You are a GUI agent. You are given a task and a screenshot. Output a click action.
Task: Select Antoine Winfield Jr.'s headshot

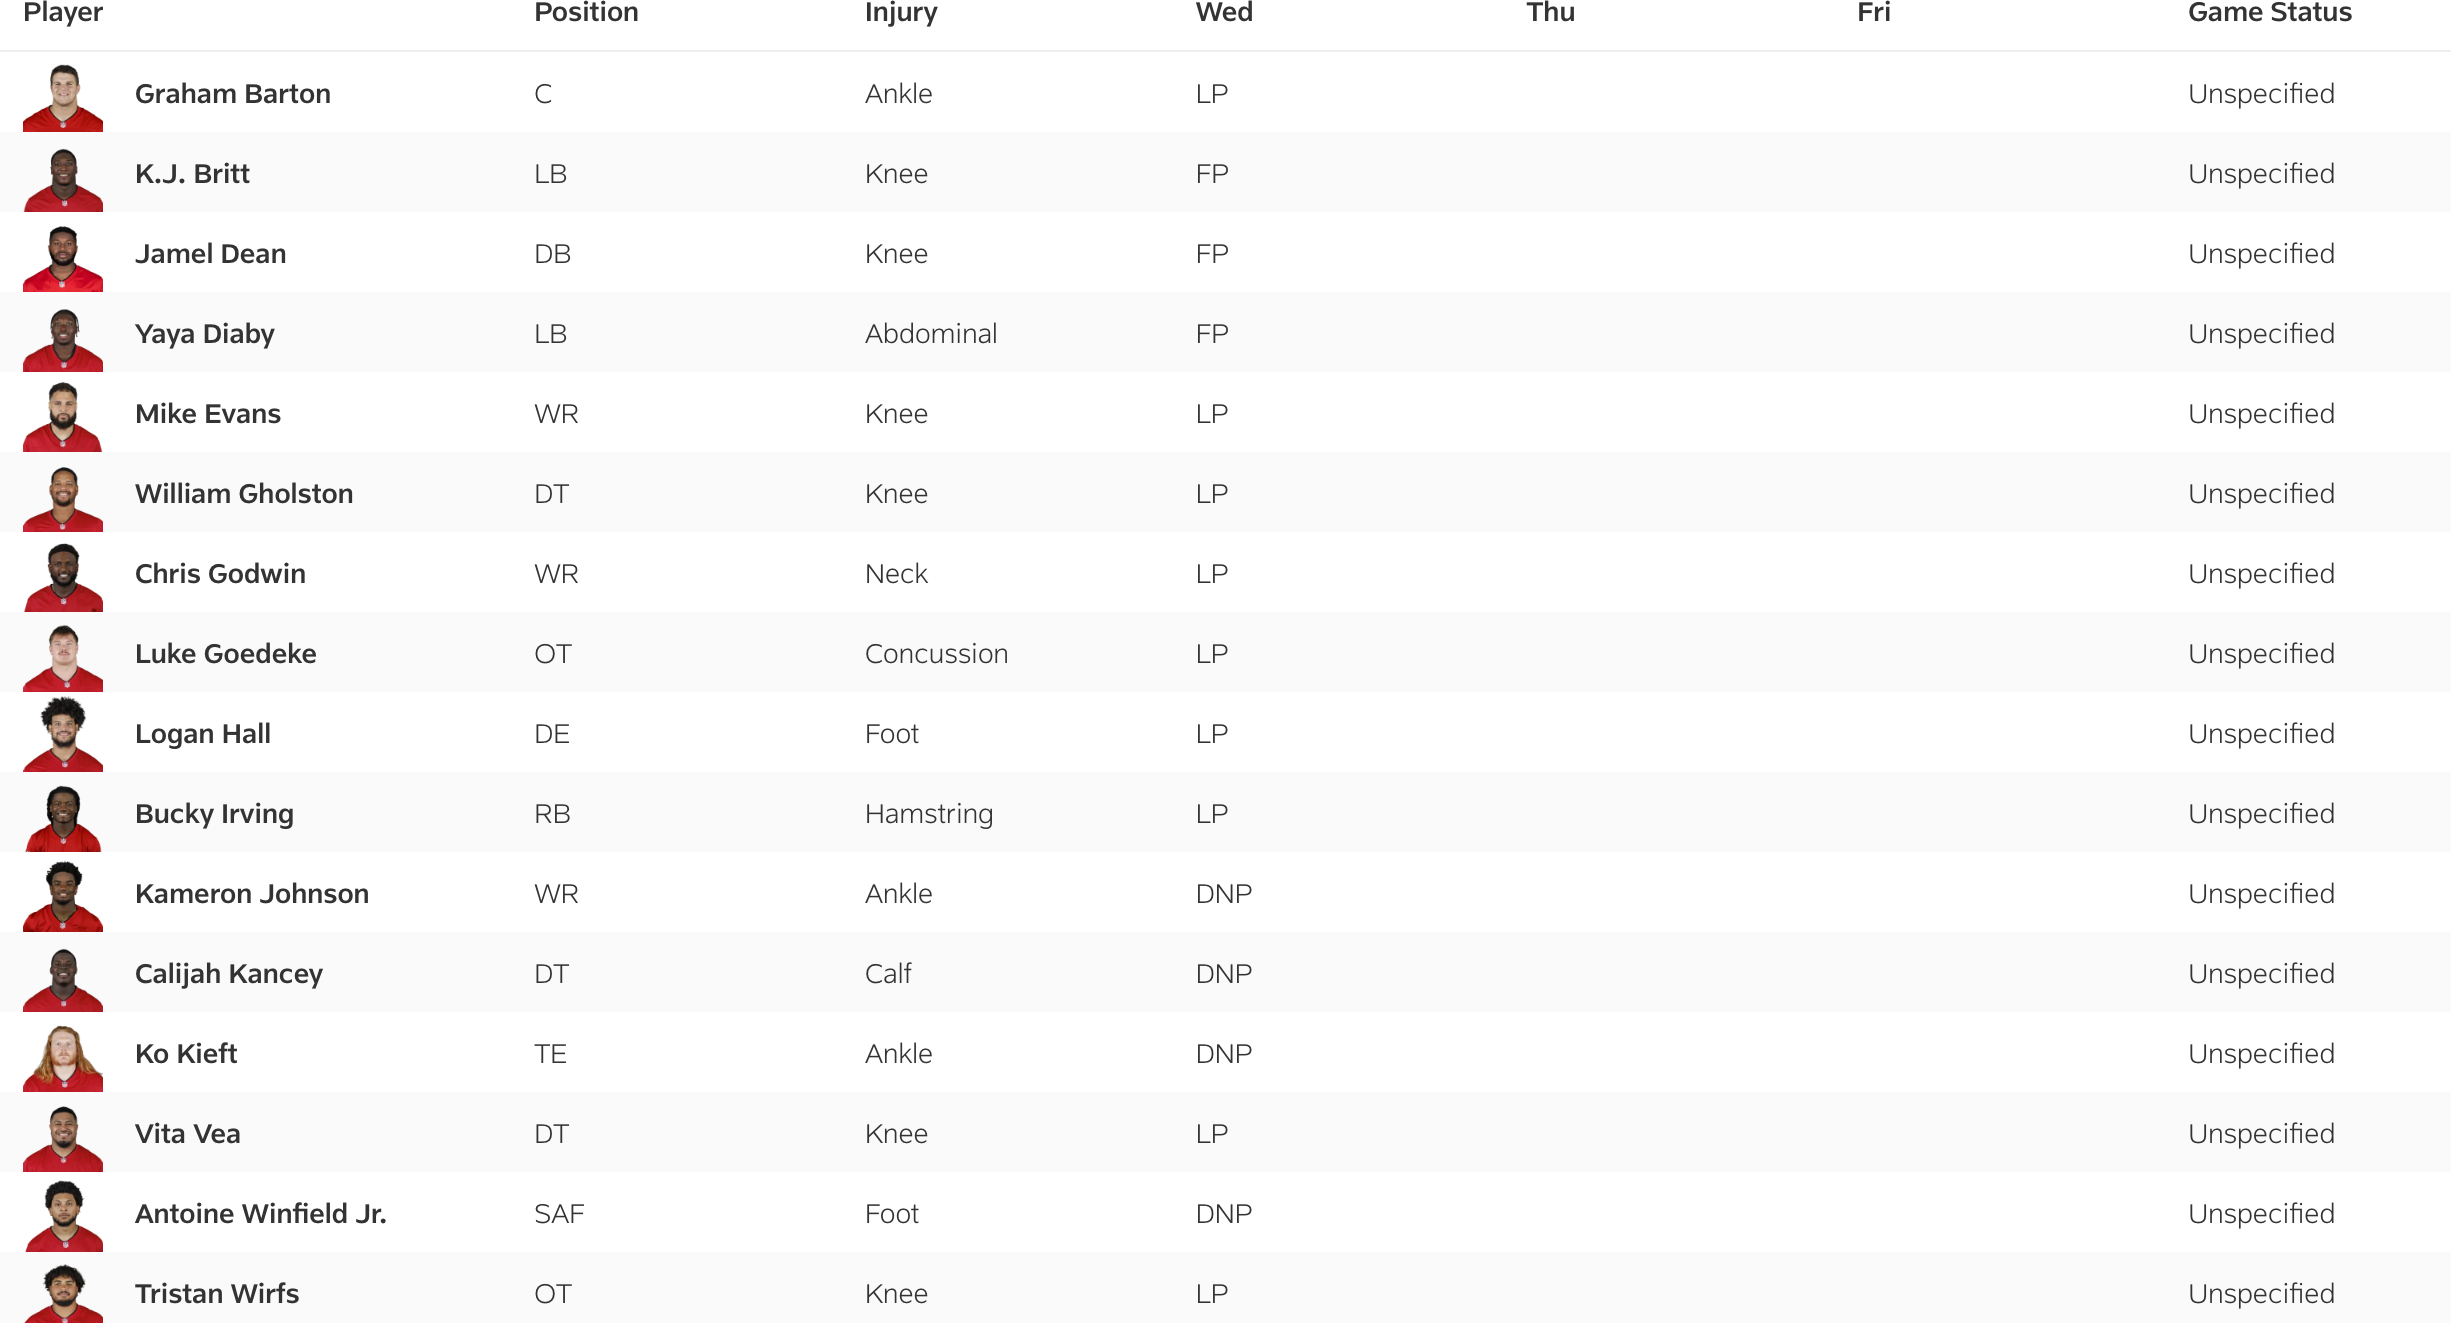(x=63, y=1217)
